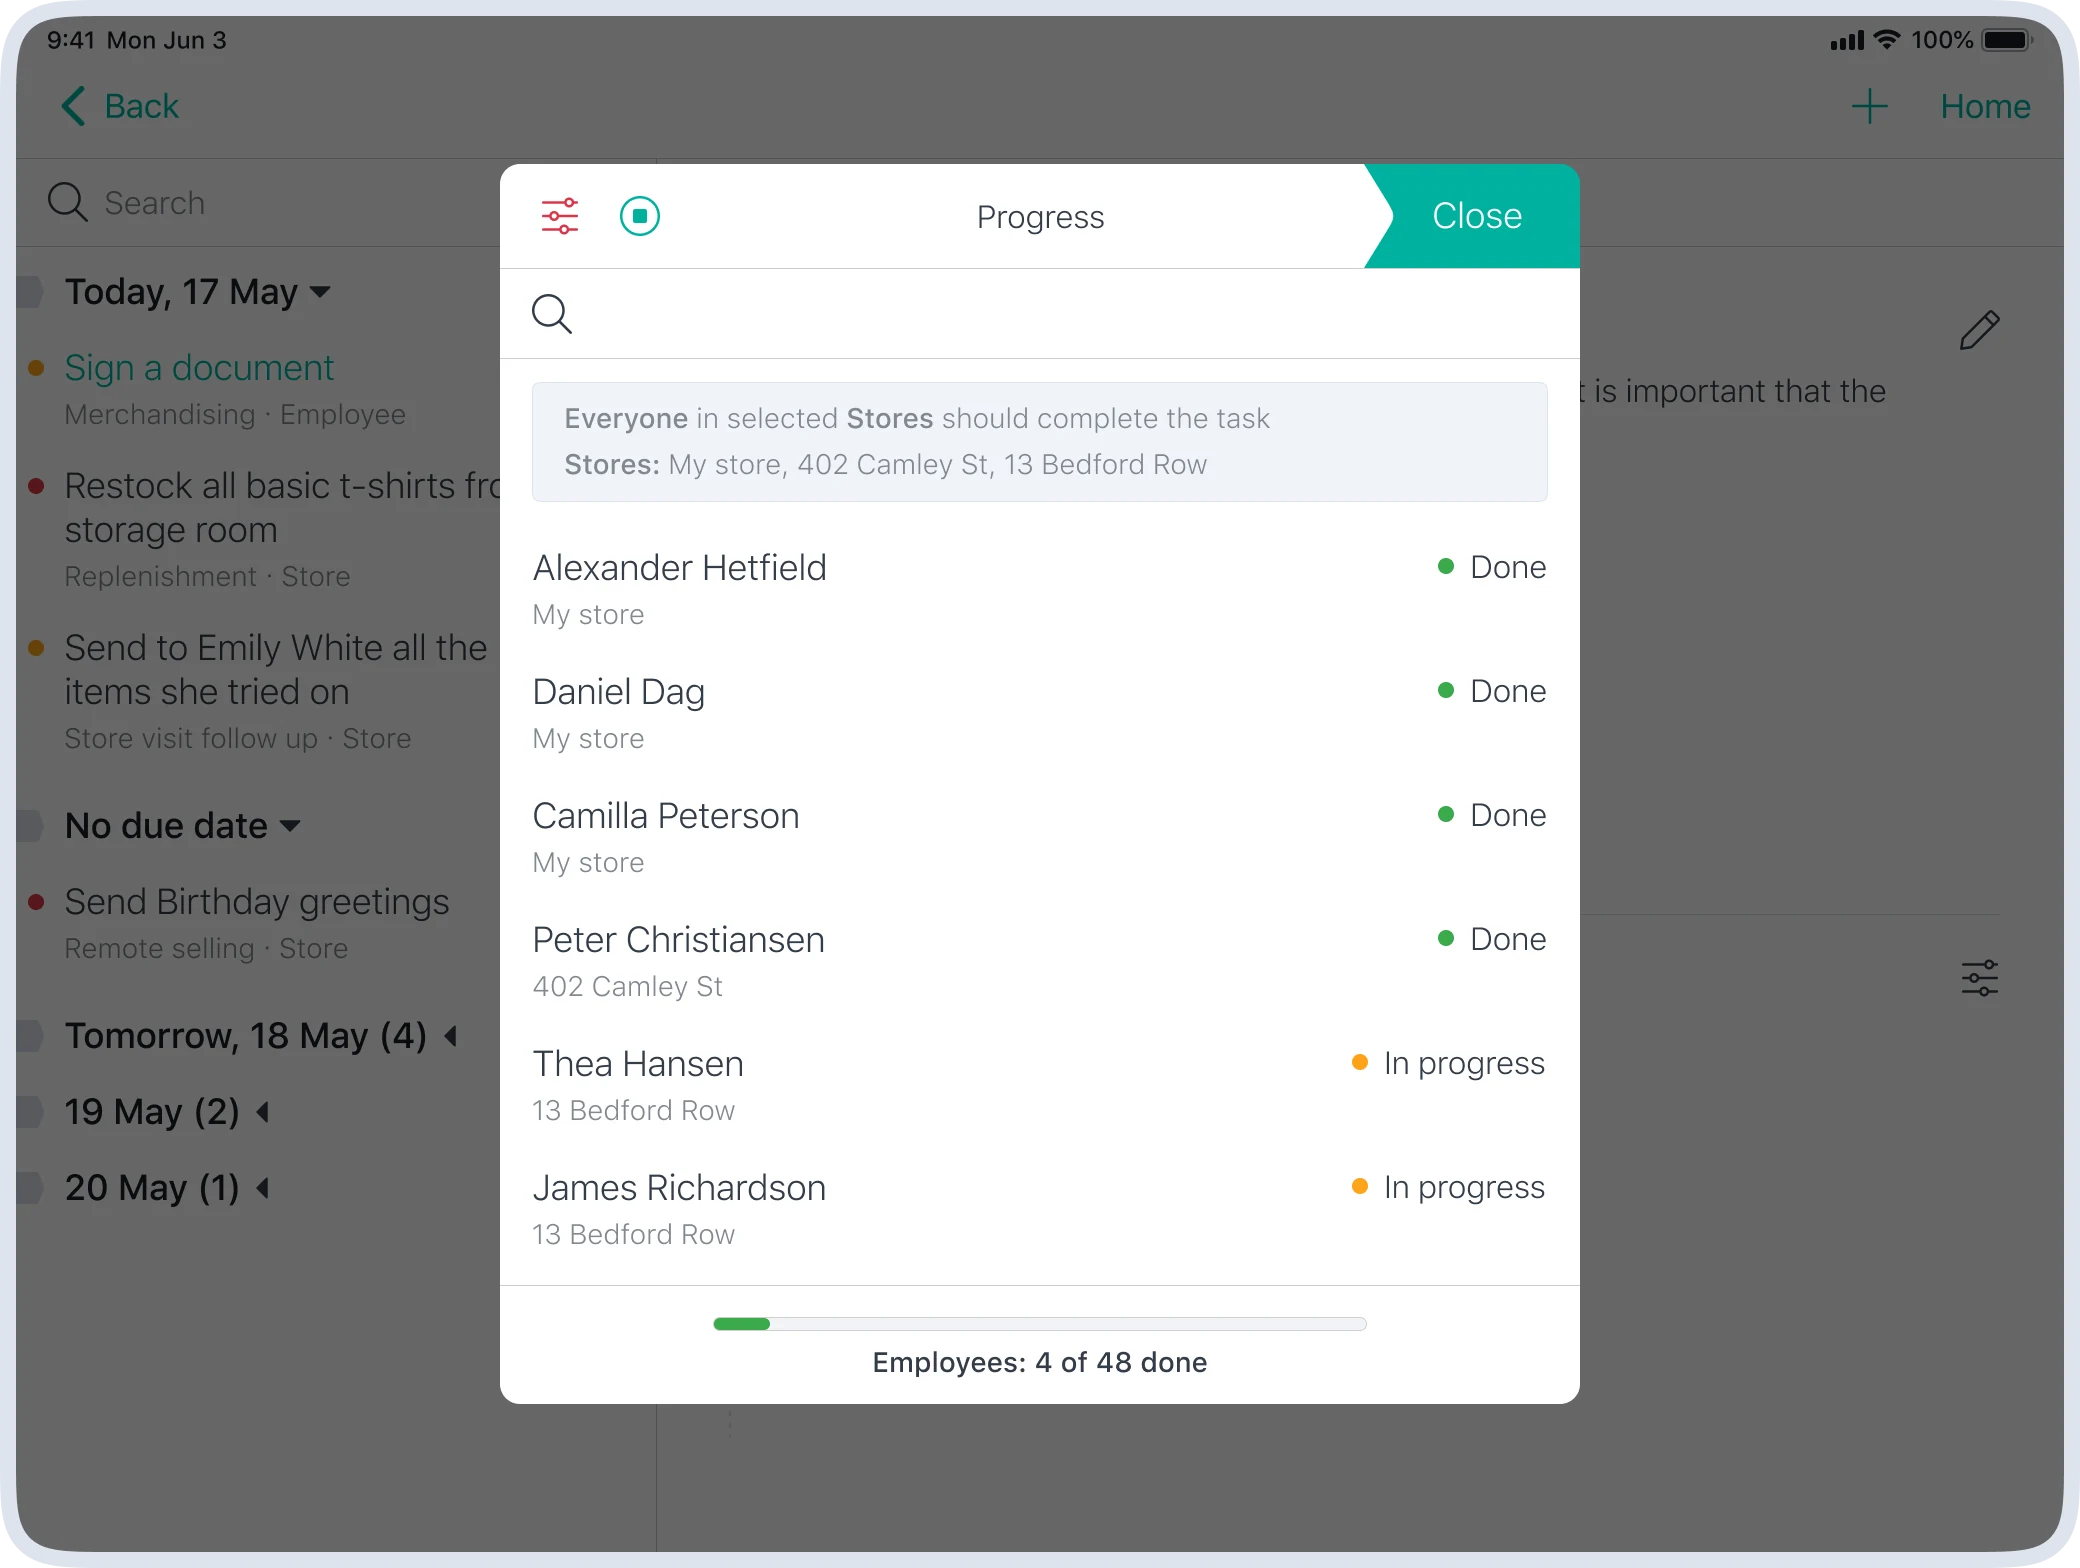Open filter sliders in background task detail
The width and height of the screenshot is (2080, 1568).
coord(1980,978)
